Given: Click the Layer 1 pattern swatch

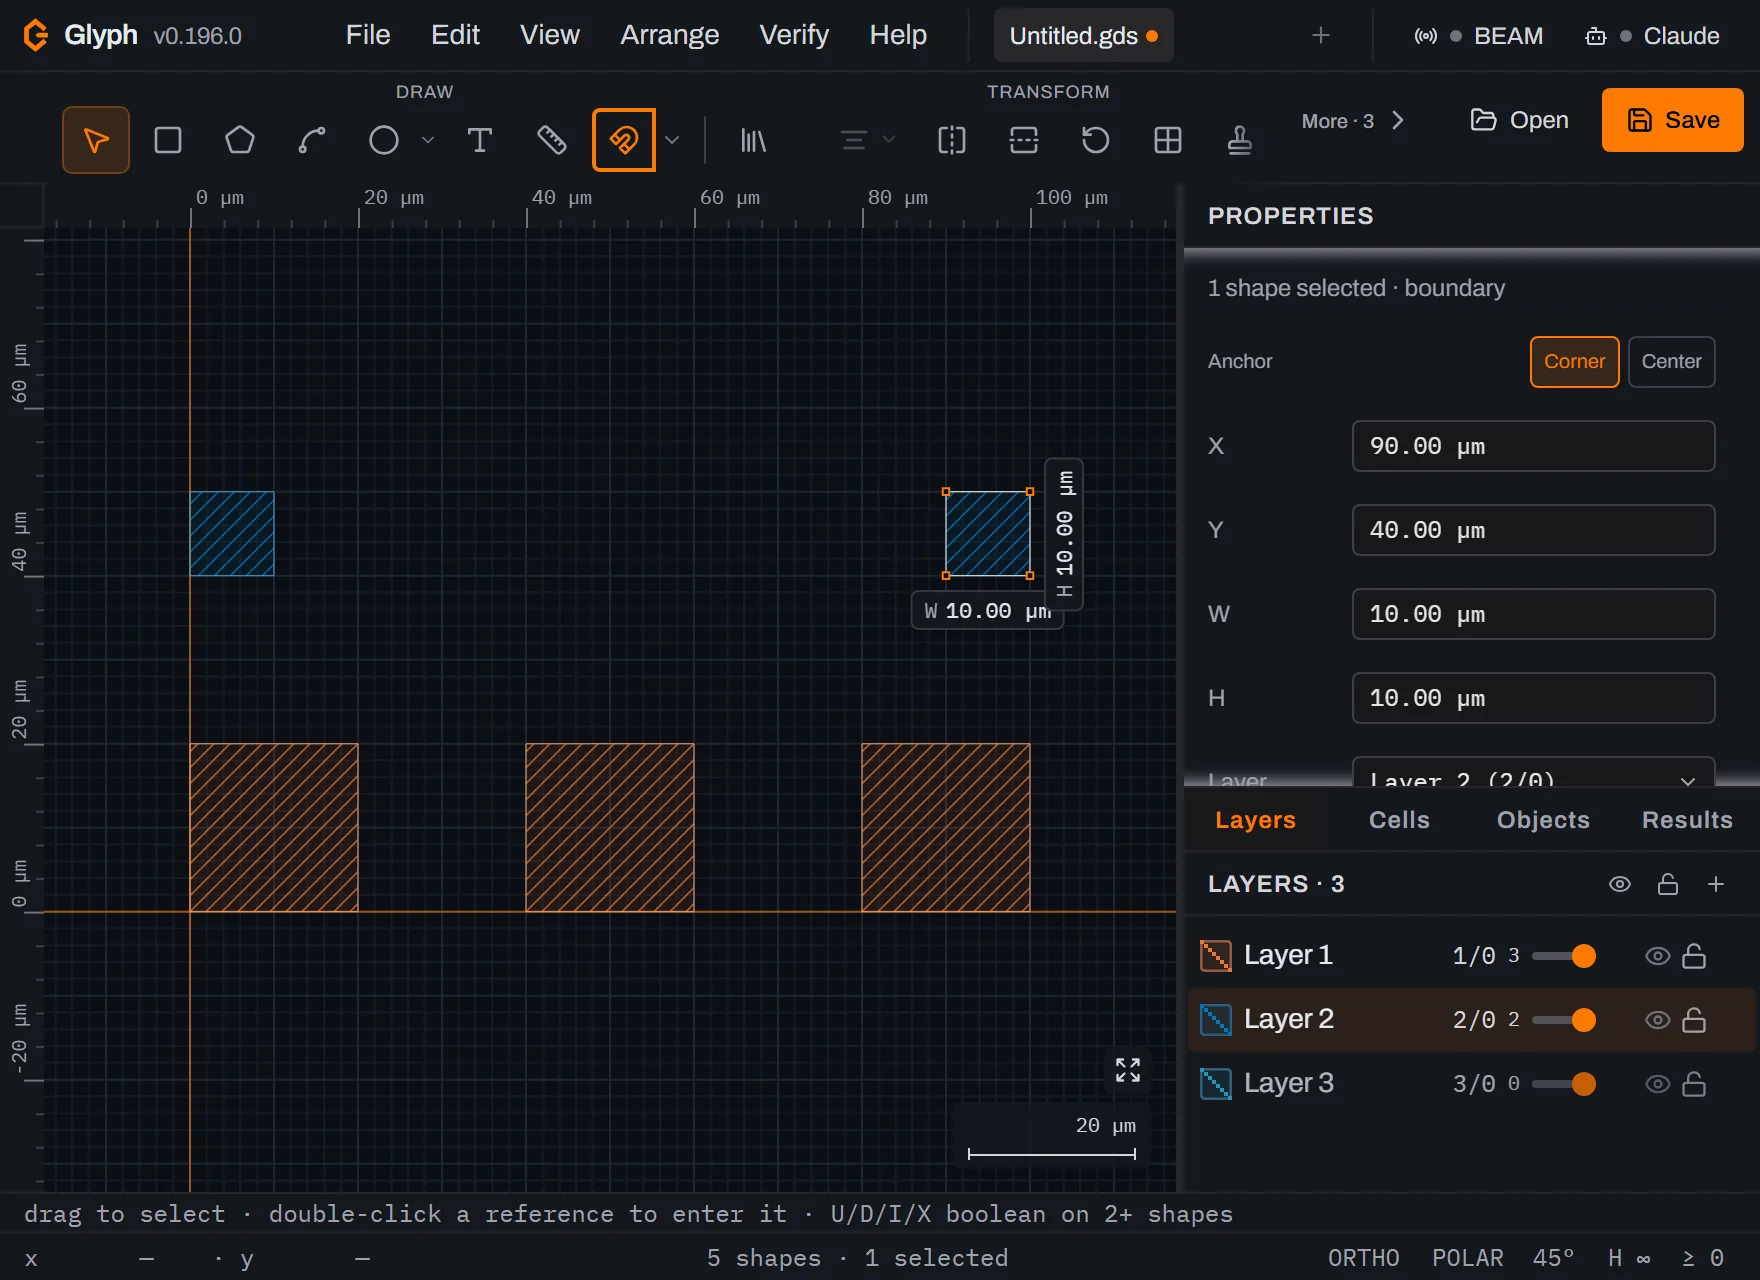Looking at the screenshot, I should tap(1216, 956).
